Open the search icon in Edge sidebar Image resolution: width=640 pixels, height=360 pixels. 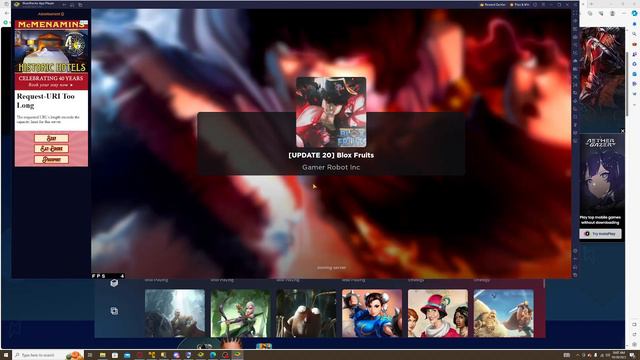[634, 33]
